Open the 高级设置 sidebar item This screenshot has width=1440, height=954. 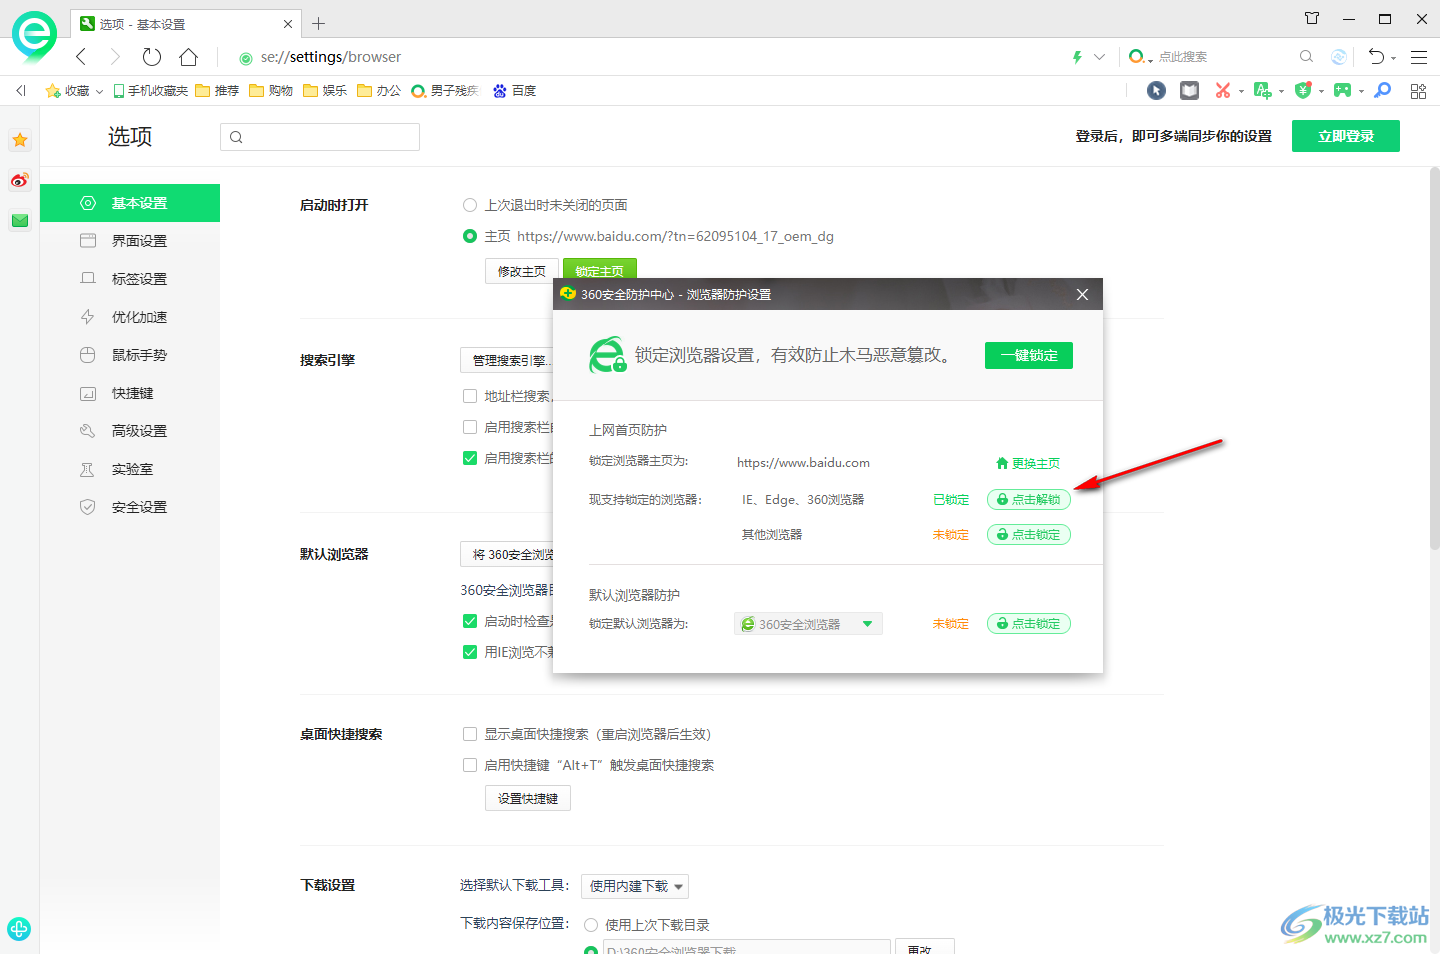tap(130, 431)
